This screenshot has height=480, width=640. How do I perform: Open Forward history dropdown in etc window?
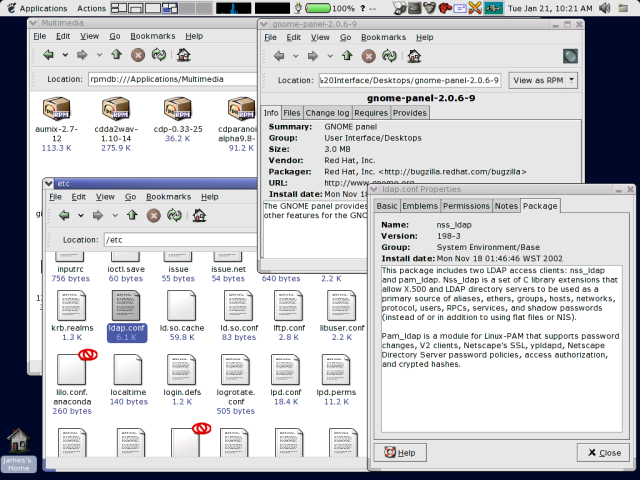pyautogui.click(x=115, y=215)
